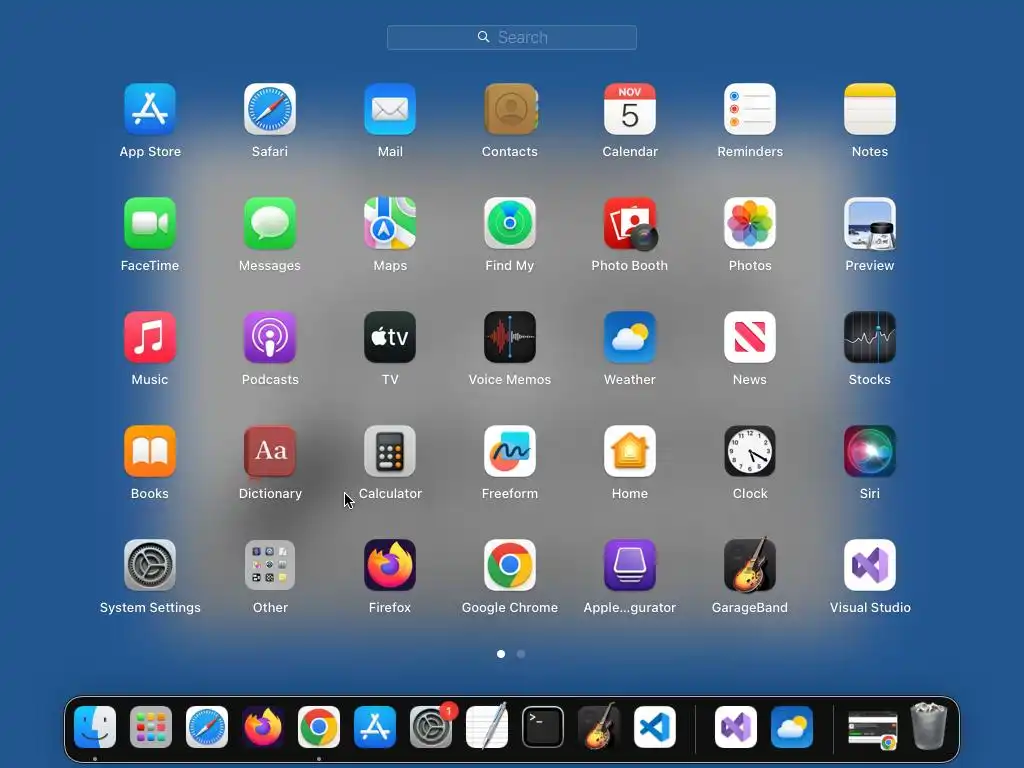The width and height of the screenshot is (1024, 768).
Task: Open the Clock app
Action: click(750, 451)
